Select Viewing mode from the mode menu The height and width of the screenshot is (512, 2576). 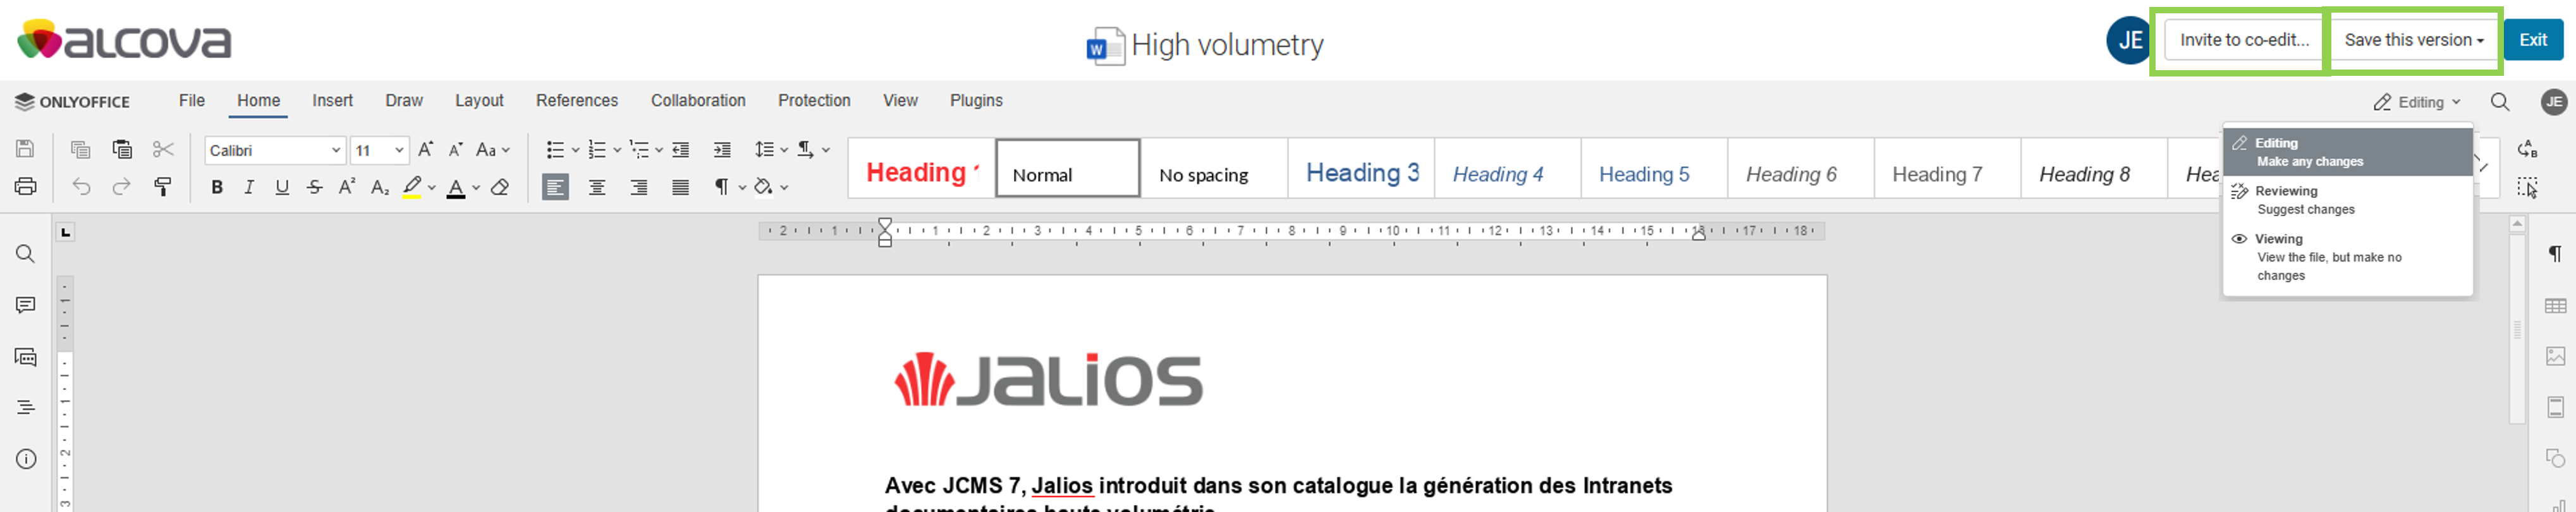tap(2348, 257)
